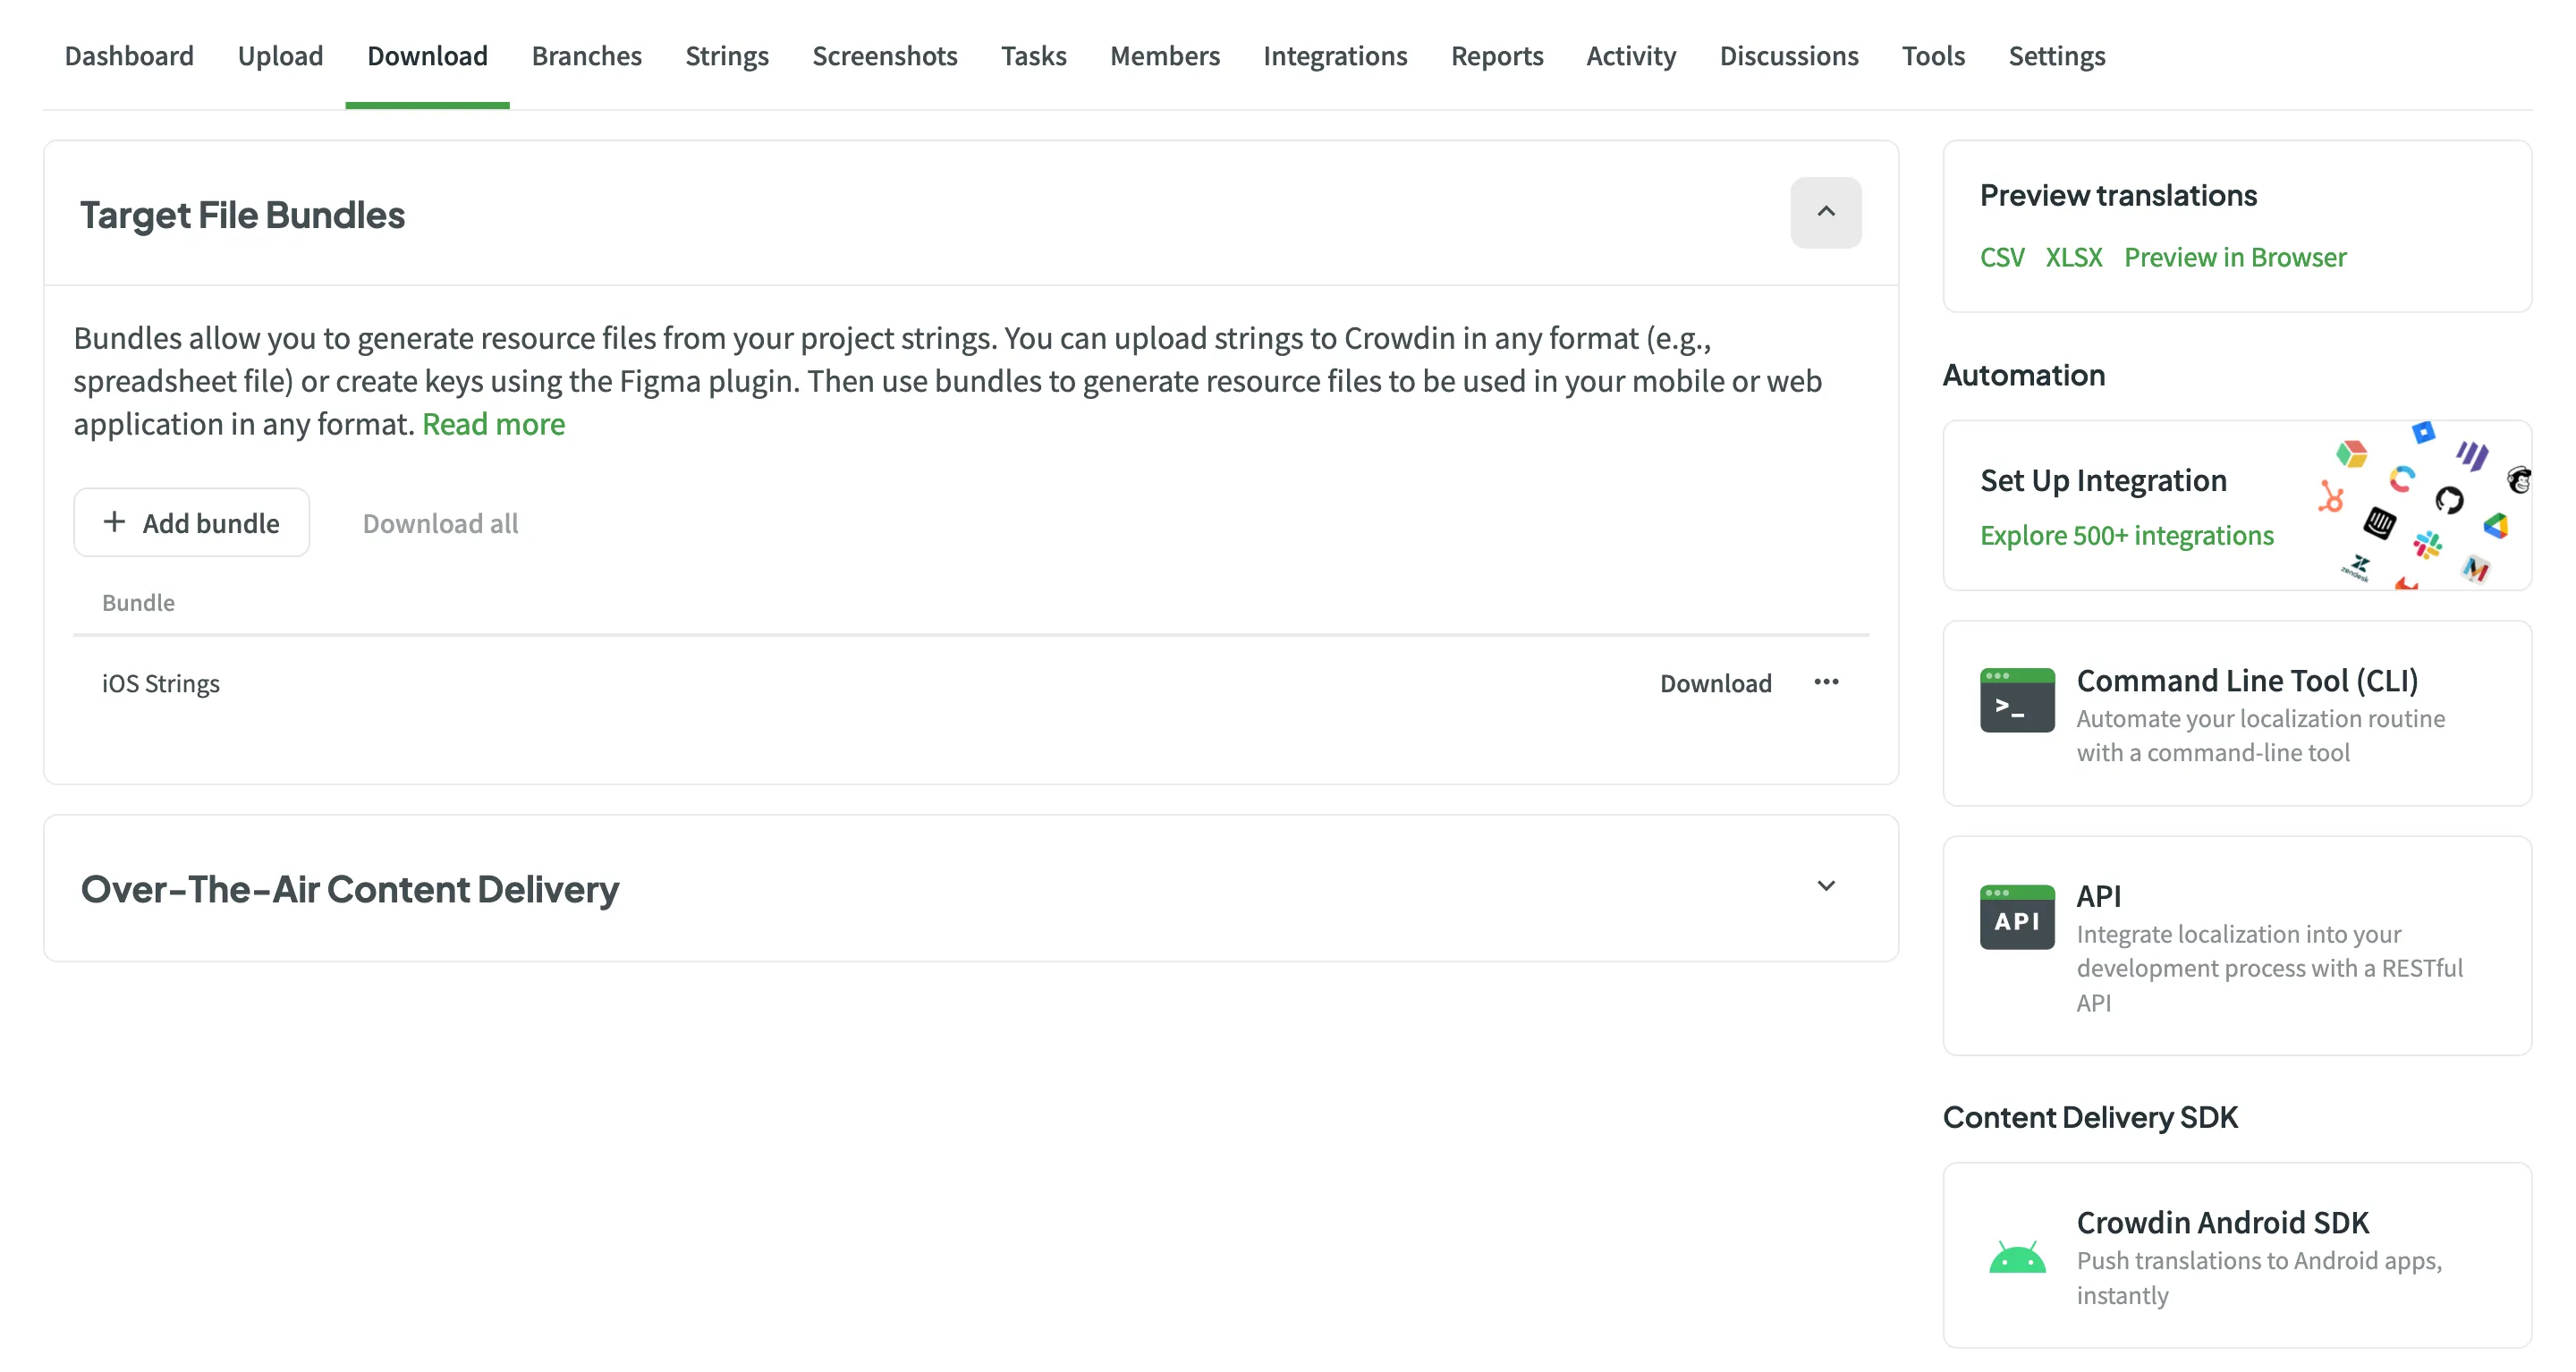
Task: Download the CSV preview translations
Action: pyautogui.click(x=2001, y=258)
